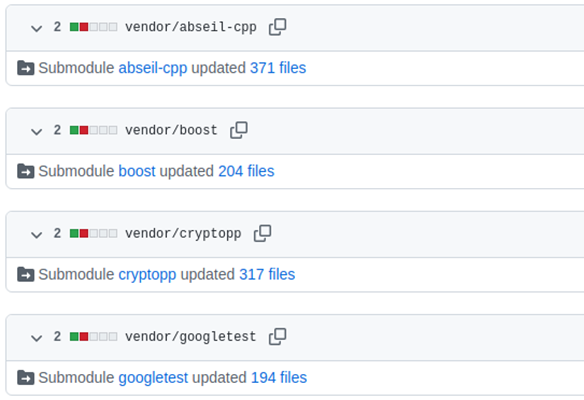584x400 pixels.
Task: View the 204 files changed link
Action: [x=246, y=171]
